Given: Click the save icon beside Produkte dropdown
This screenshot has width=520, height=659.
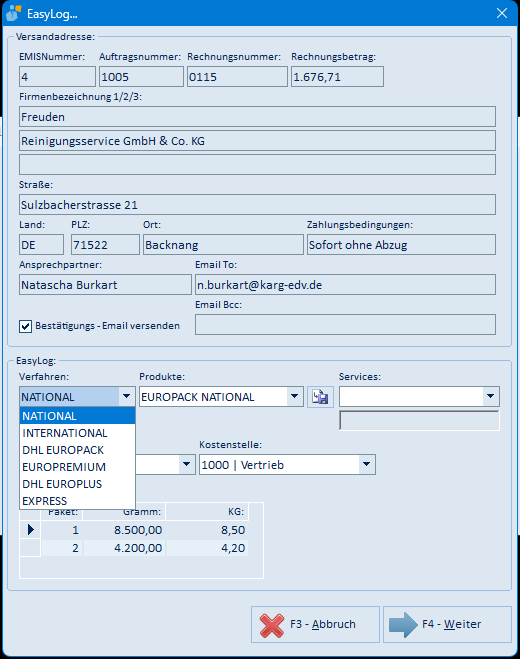Looking at the screenshot, I should pyautogui.click(x=320, y=397).
